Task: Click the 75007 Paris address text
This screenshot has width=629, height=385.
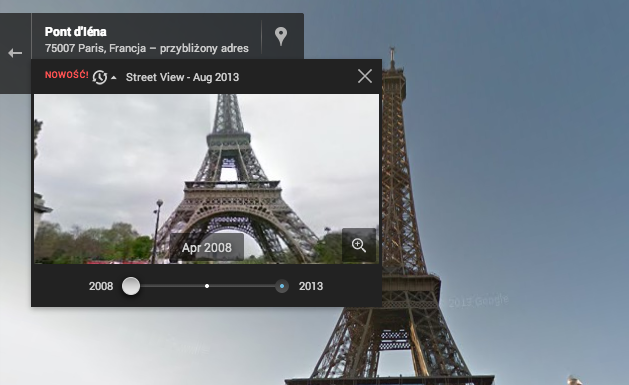Action: (x=146, y=49)
